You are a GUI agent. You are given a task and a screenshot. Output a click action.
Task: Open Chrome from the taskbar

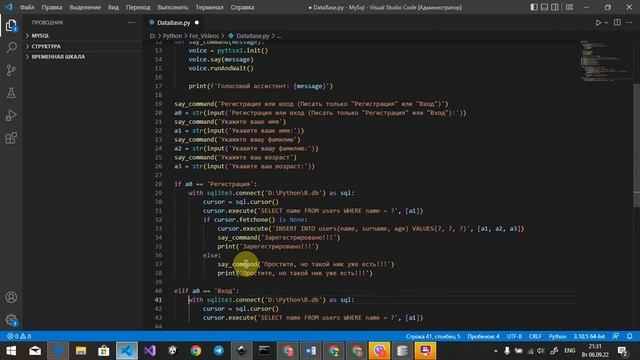point(196,351)
